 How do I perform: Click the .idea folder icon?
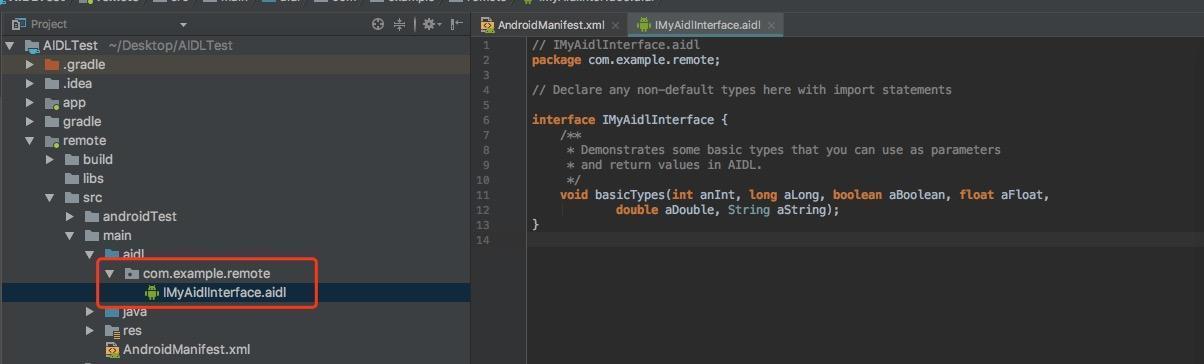tap(52, 84)
